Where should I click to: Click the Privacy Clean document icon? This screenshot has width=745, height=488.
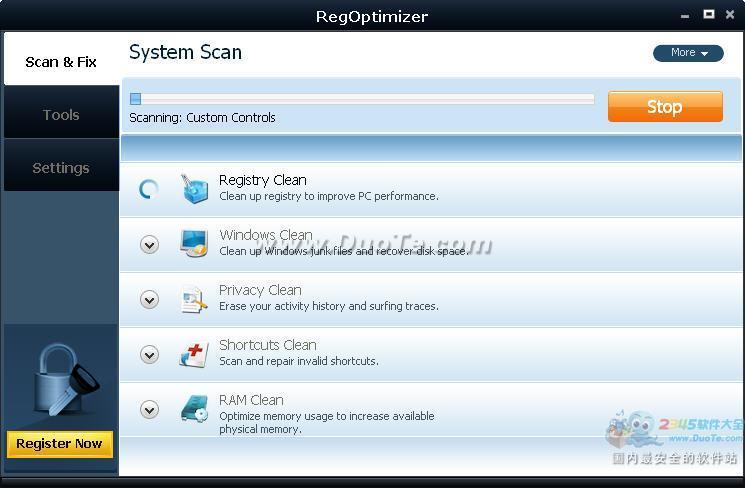coord(194,299)
